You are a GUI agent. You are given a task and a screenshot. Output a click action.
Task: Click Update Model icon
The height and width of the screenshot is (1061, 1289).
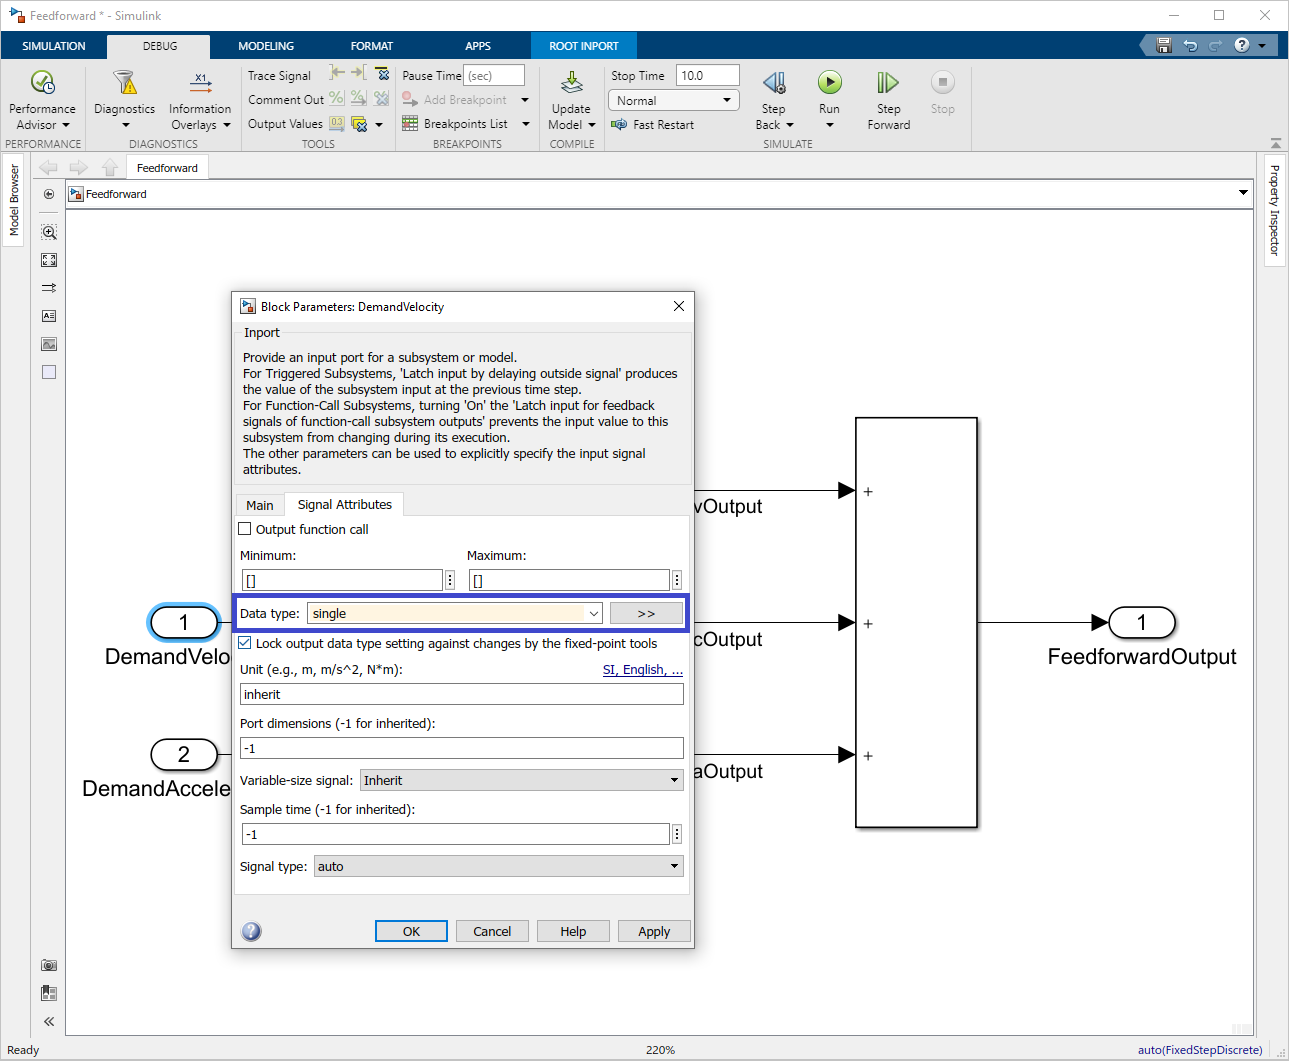[571, 82]
